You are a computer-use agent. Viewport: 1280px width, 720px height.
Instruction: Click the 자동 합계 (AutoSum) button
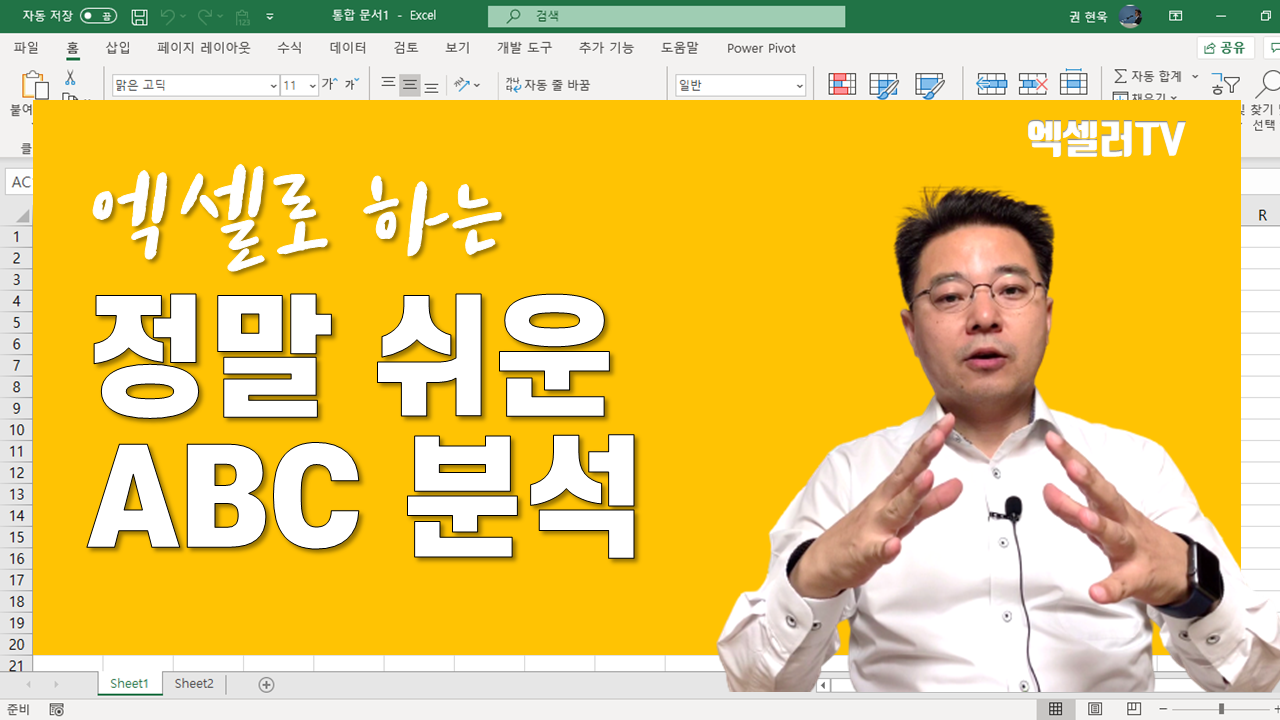click(x=1148, y=76)
